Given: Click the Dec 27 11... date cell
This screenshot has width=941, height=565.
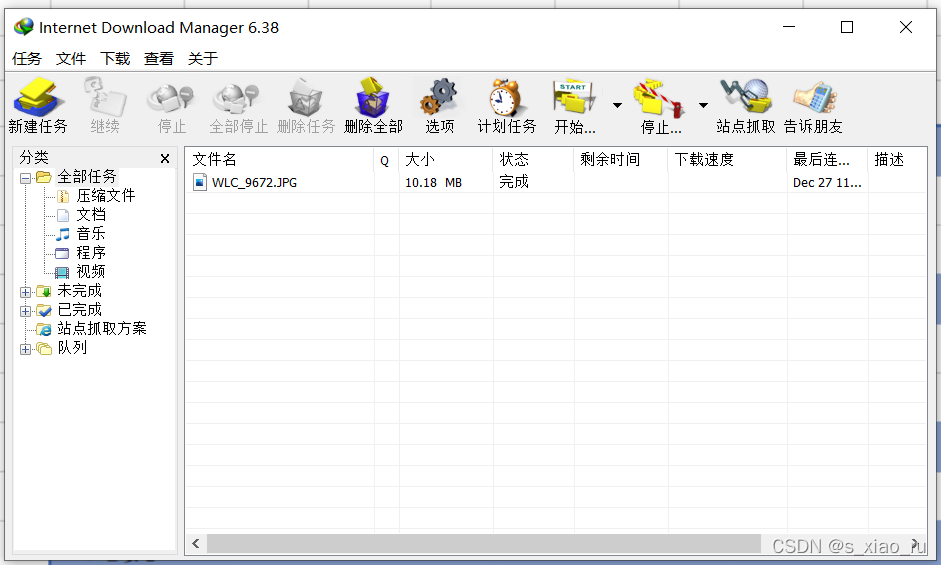Looking at the screenshot, I should click(827, 183).
